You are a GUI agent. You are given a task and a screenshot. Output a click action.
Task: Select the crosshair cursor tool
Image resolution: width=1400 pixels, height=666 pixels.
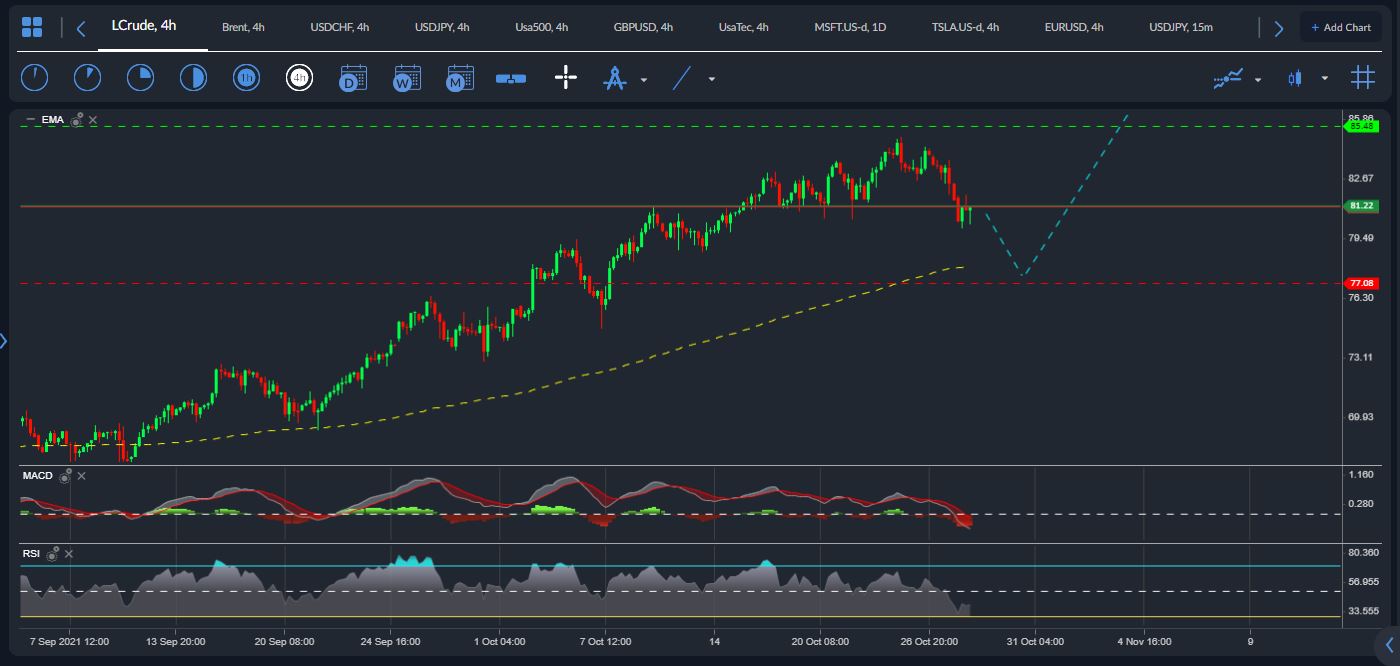(565, 77)
